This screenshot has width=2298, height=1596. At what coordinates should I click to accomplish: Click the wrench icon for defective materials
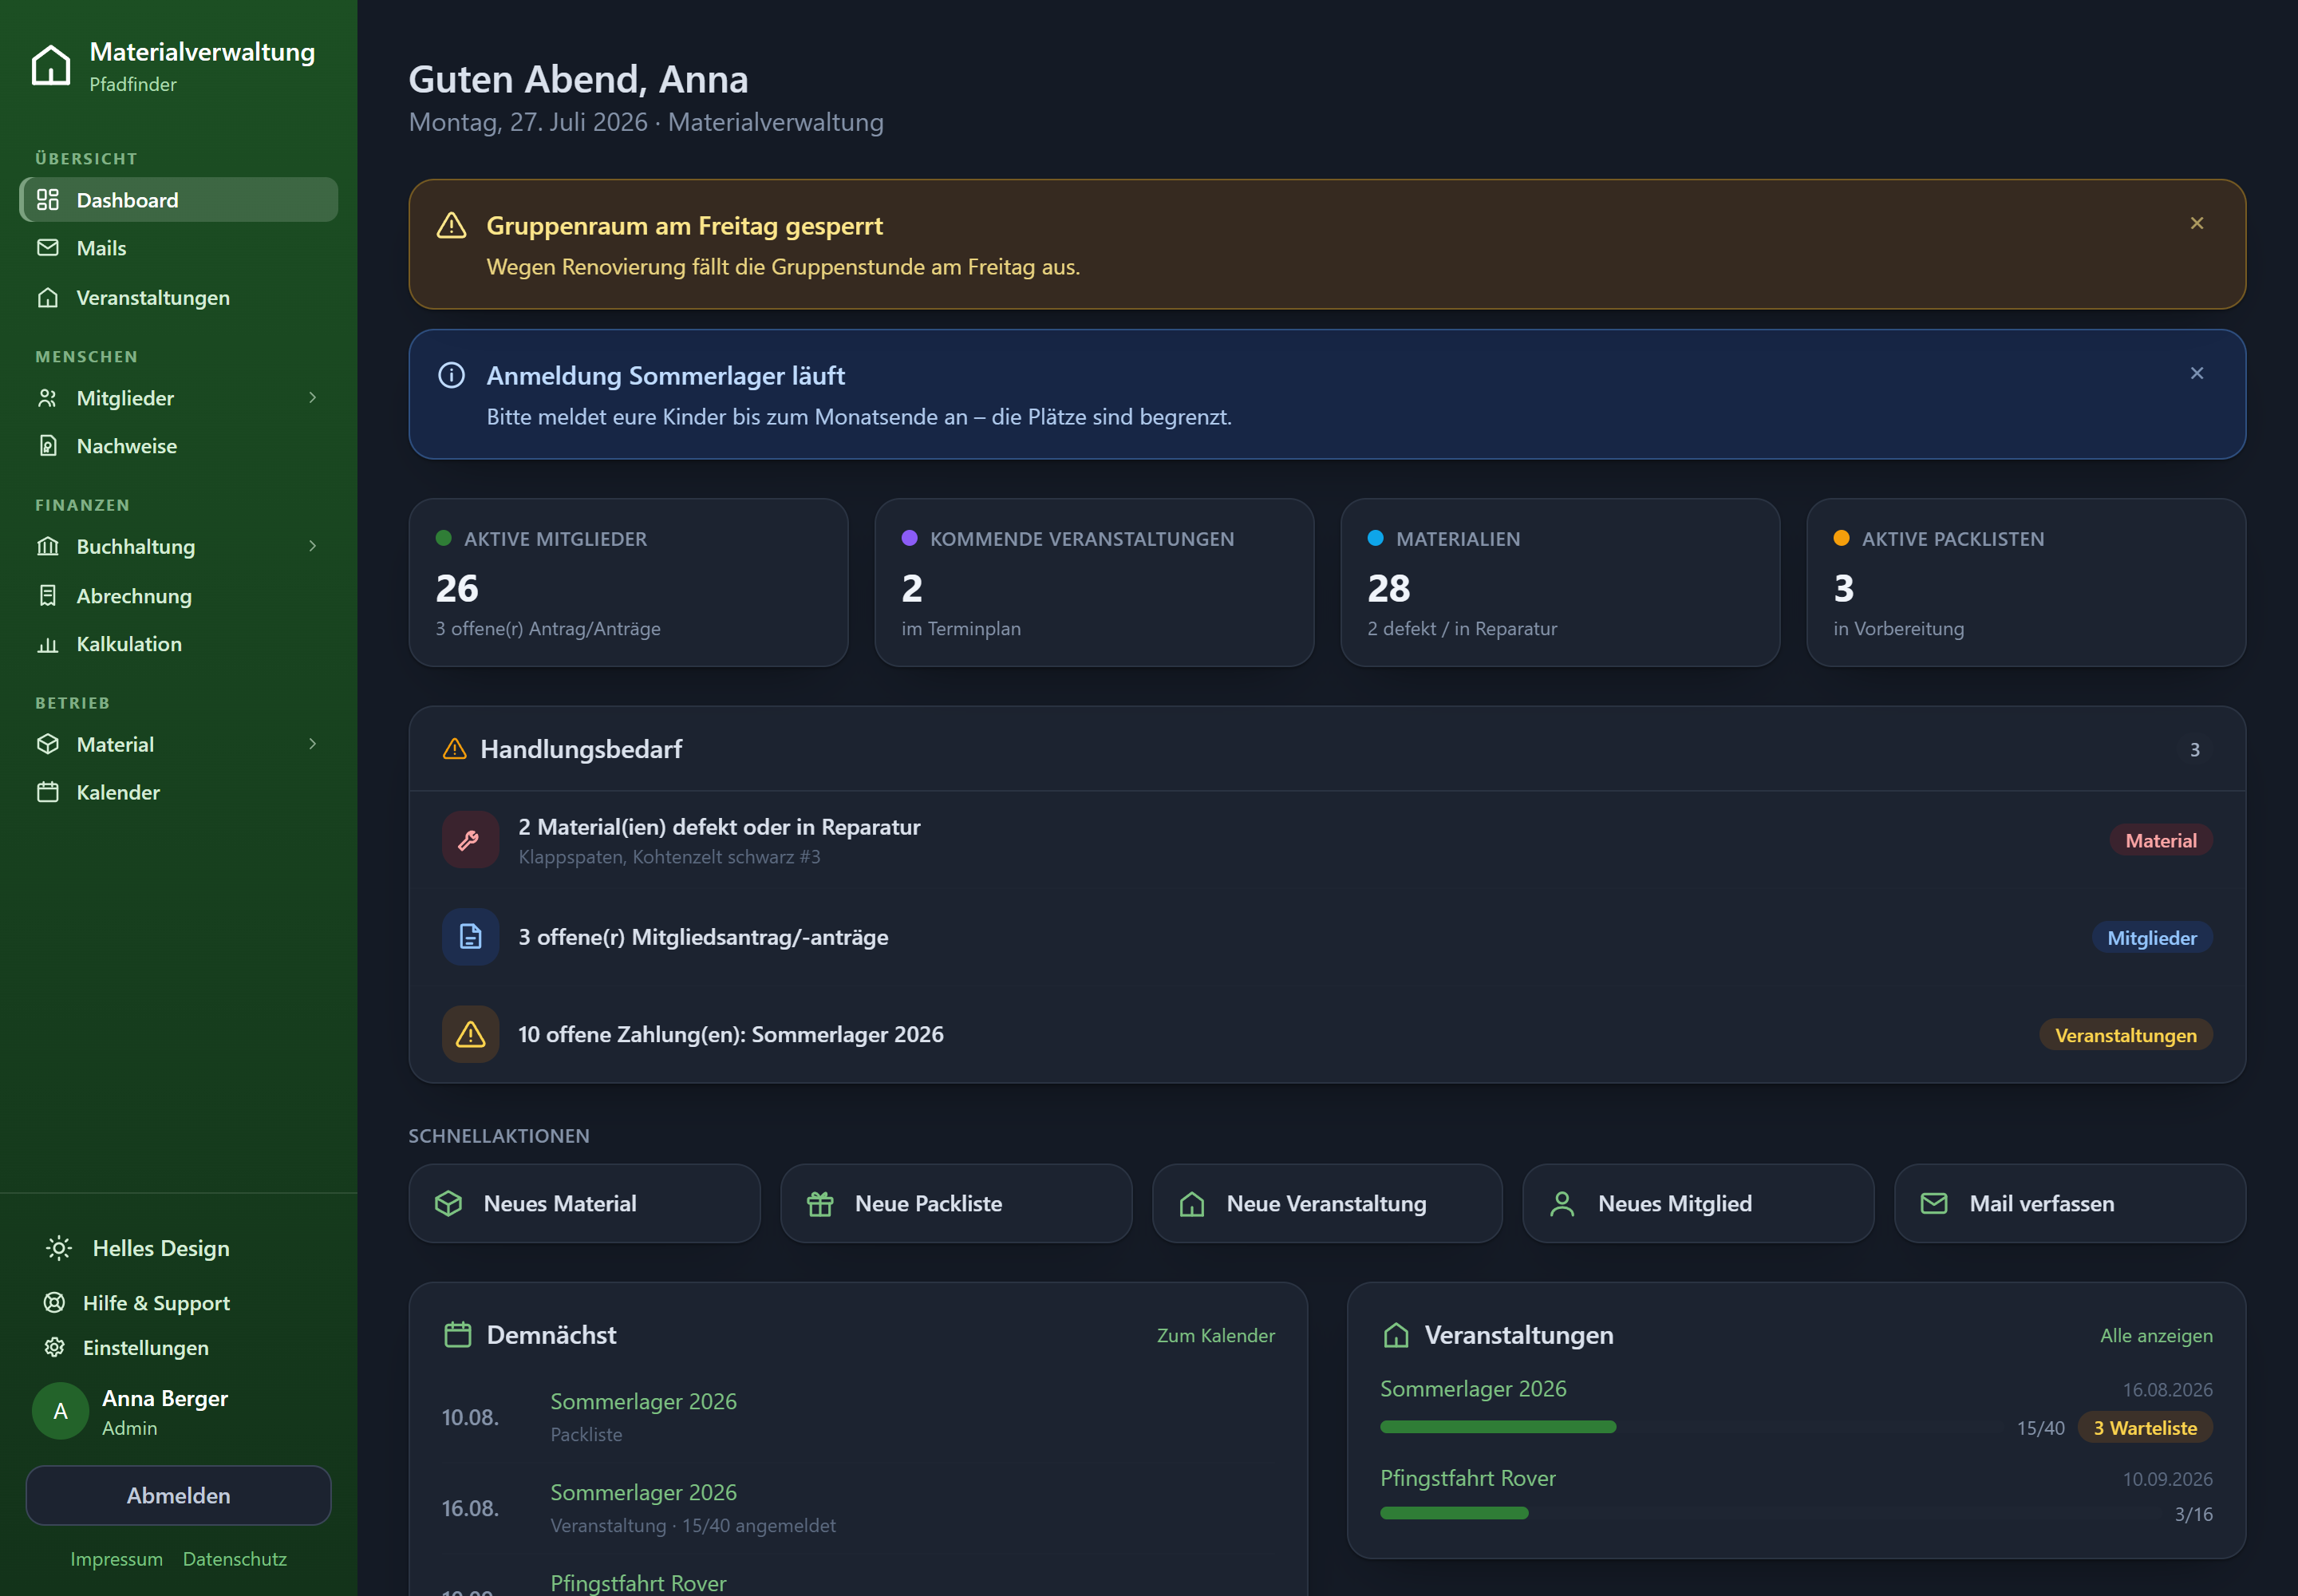click(470, 840)
